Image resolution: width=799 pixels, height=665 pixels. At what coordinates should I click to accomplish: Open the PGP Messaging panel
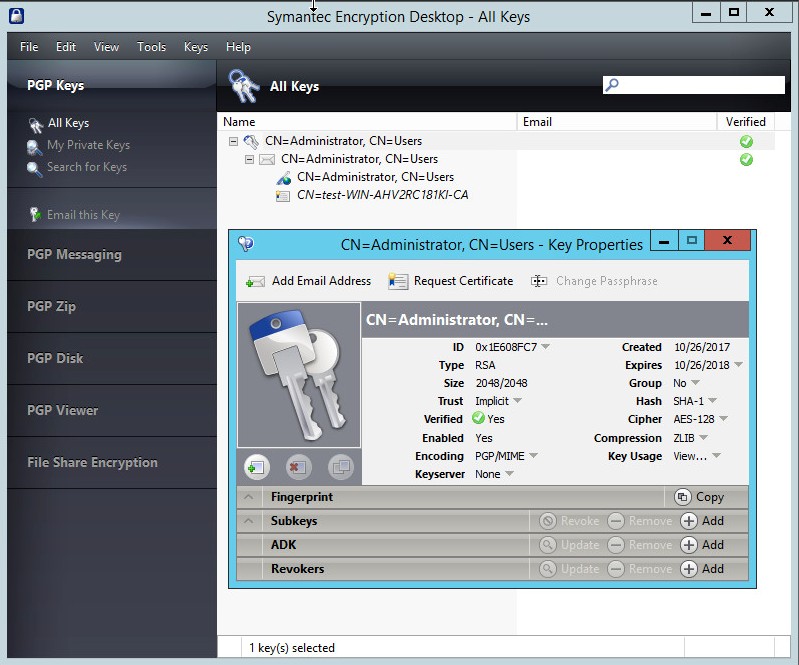click(112, 254)
